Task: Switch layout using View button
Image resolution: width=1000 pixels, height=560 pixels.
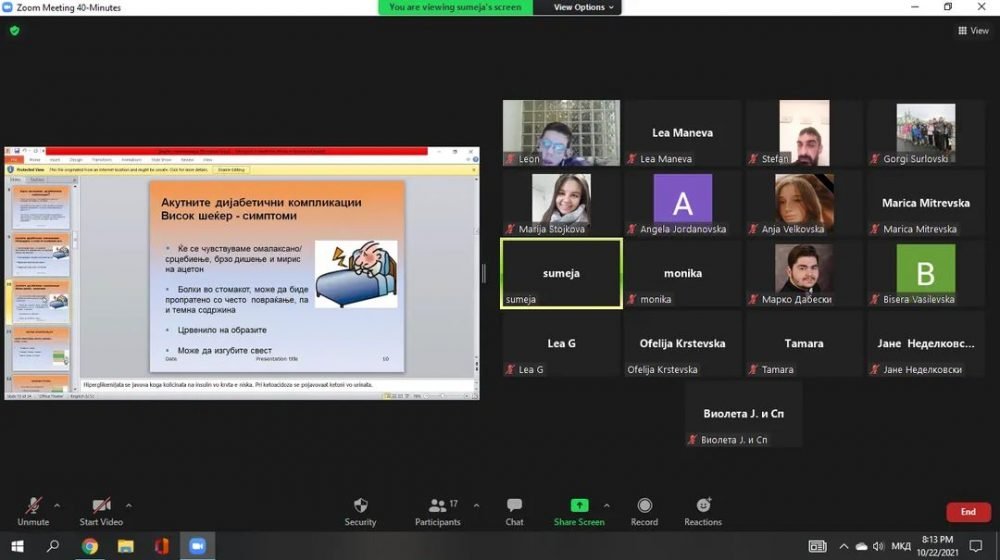Action: pos(973,31)
